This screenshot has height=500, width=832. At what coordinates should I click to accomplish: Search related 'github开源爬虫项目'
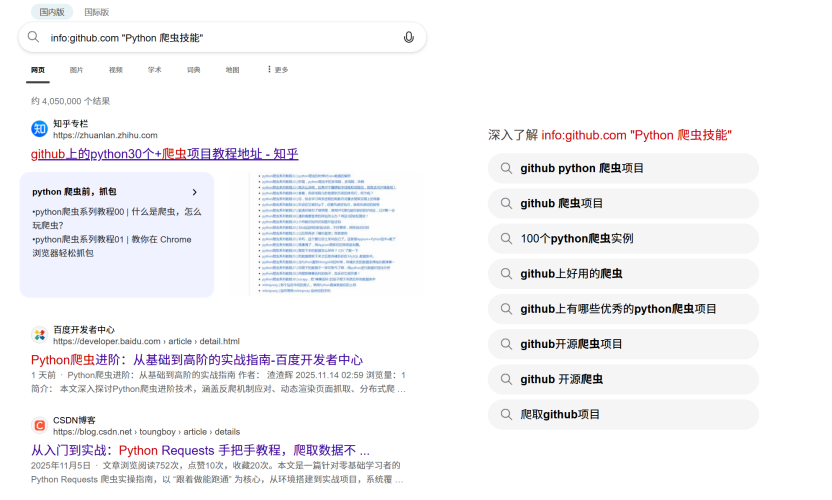(623, 344)
